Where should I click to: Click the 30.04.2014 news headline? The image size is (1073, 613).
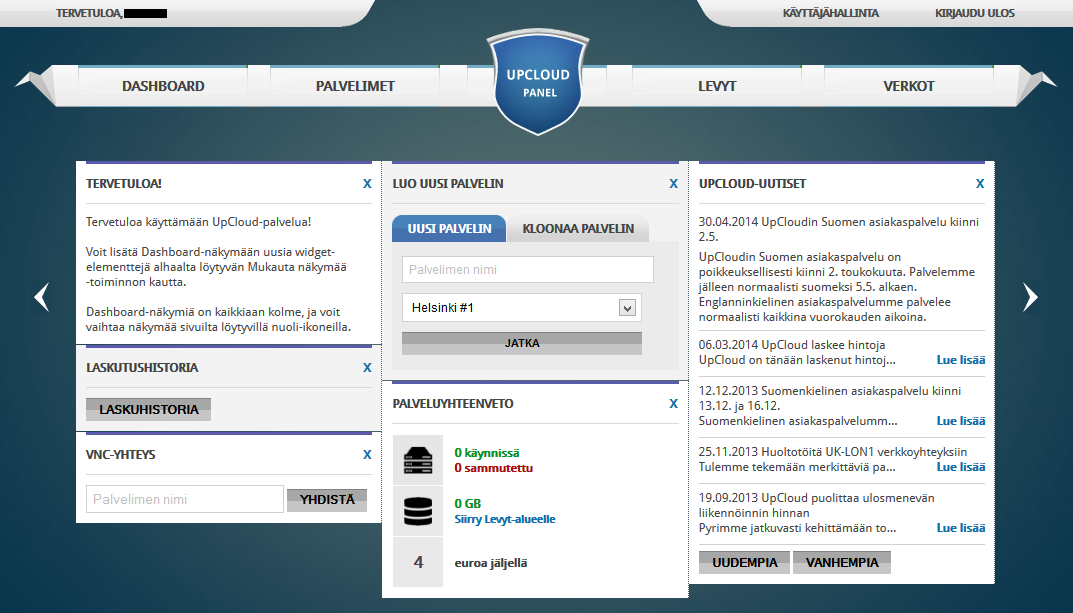coord(839,229)
